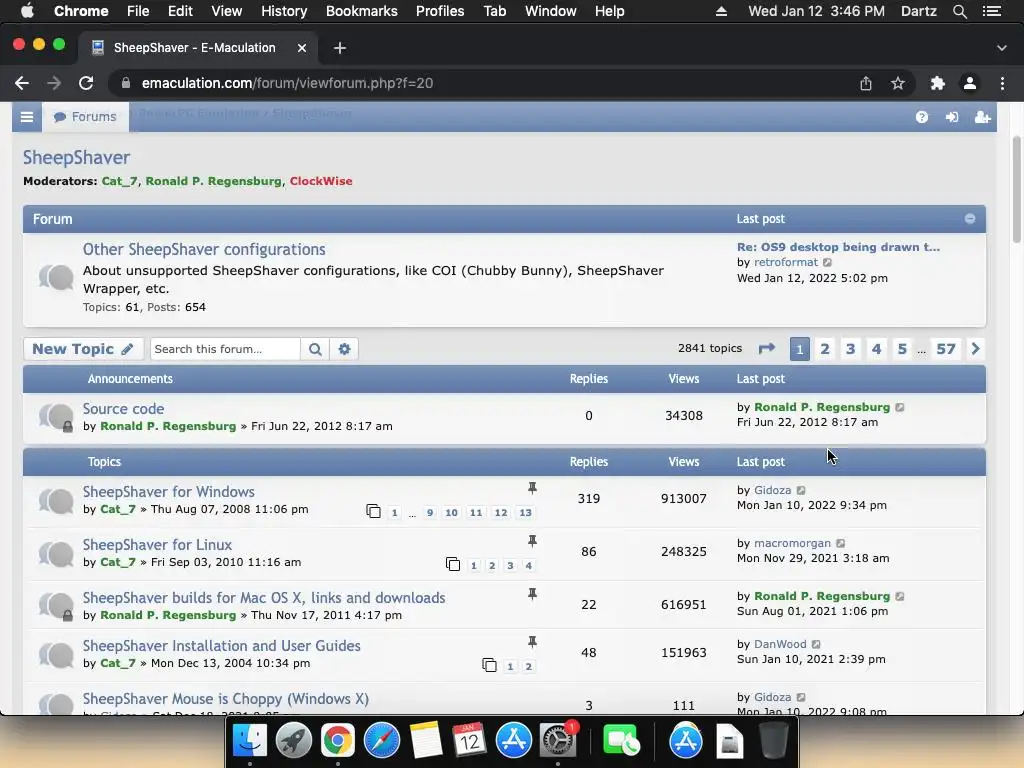The image size is (1024, 768).
Task: Open the Source code announcement
Action: click(123, 409)
